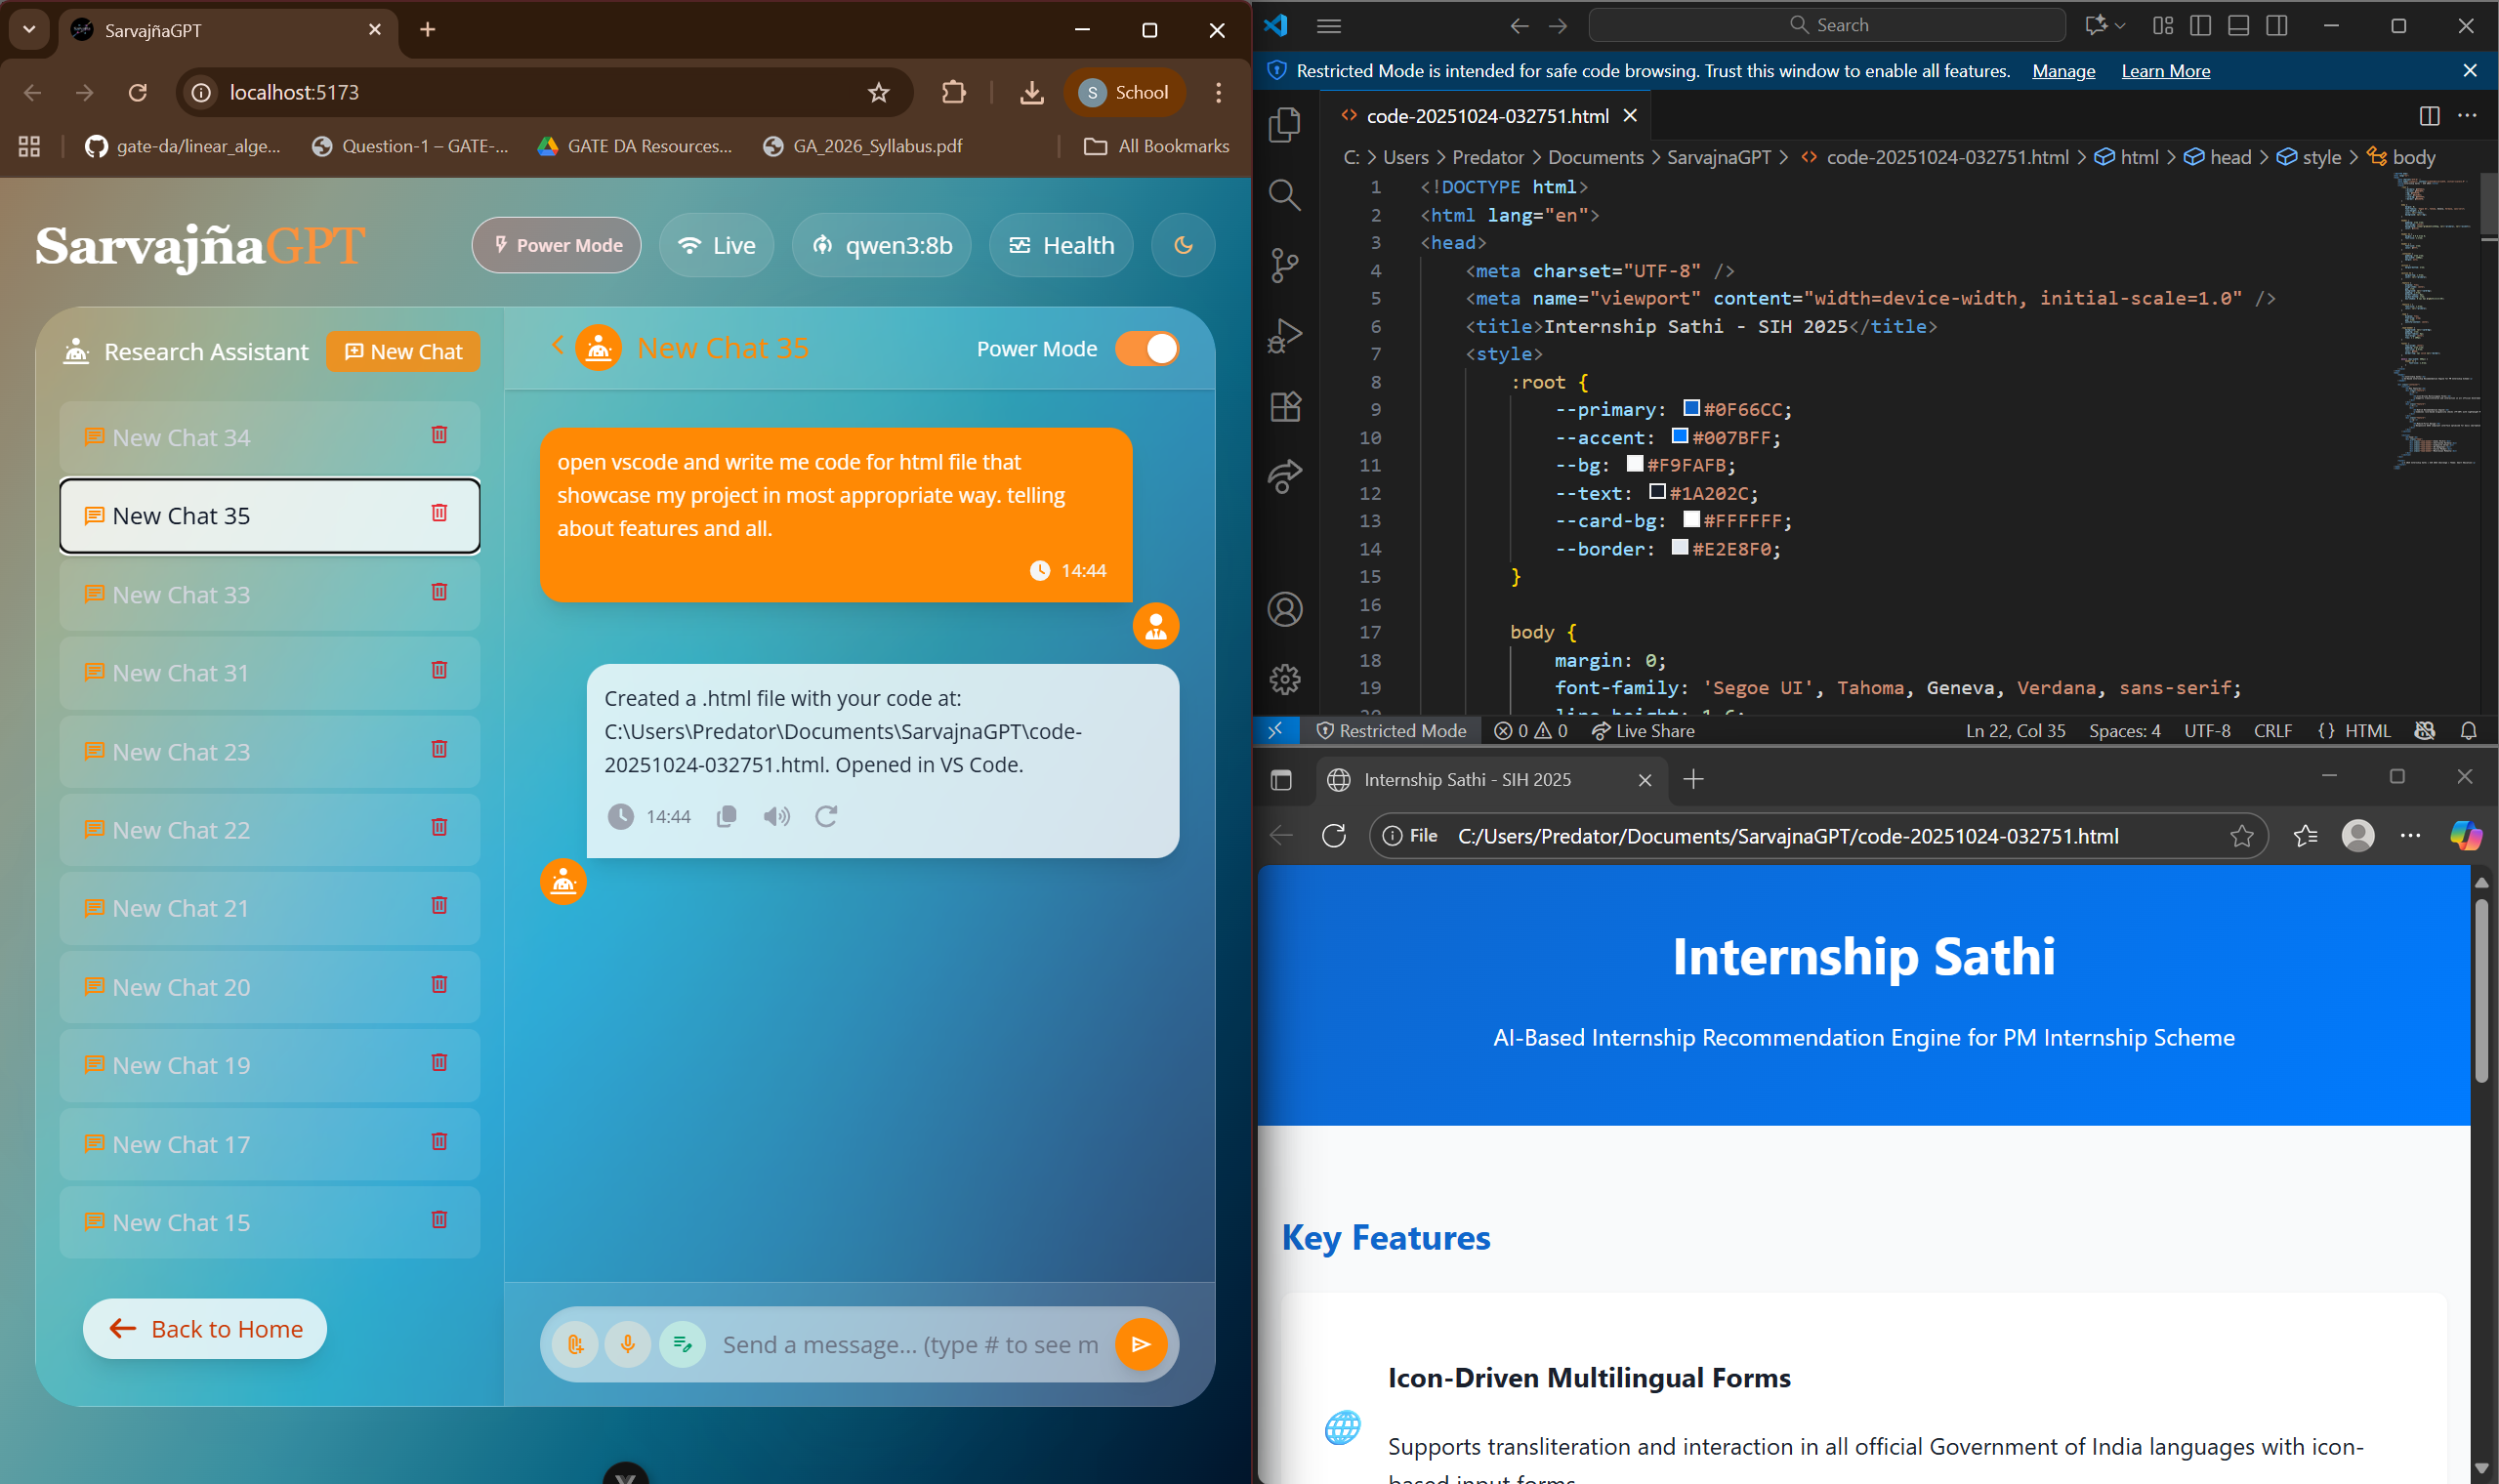Click the Run and Debug icon

(x=1284, y=335)
